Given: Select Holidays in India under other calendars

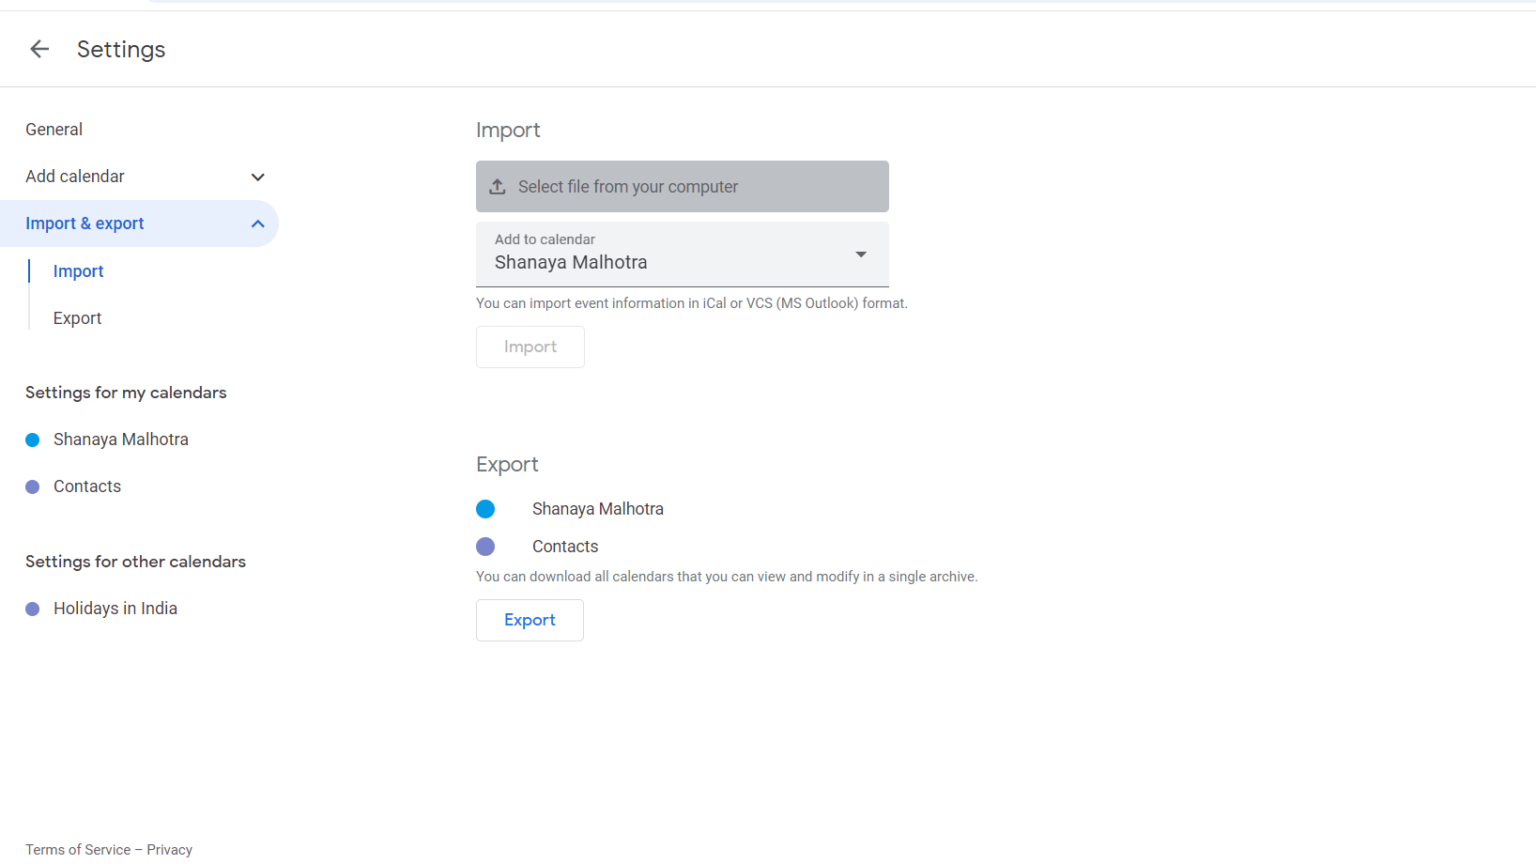Looking at the screenshot, I should tap(115, 608).
